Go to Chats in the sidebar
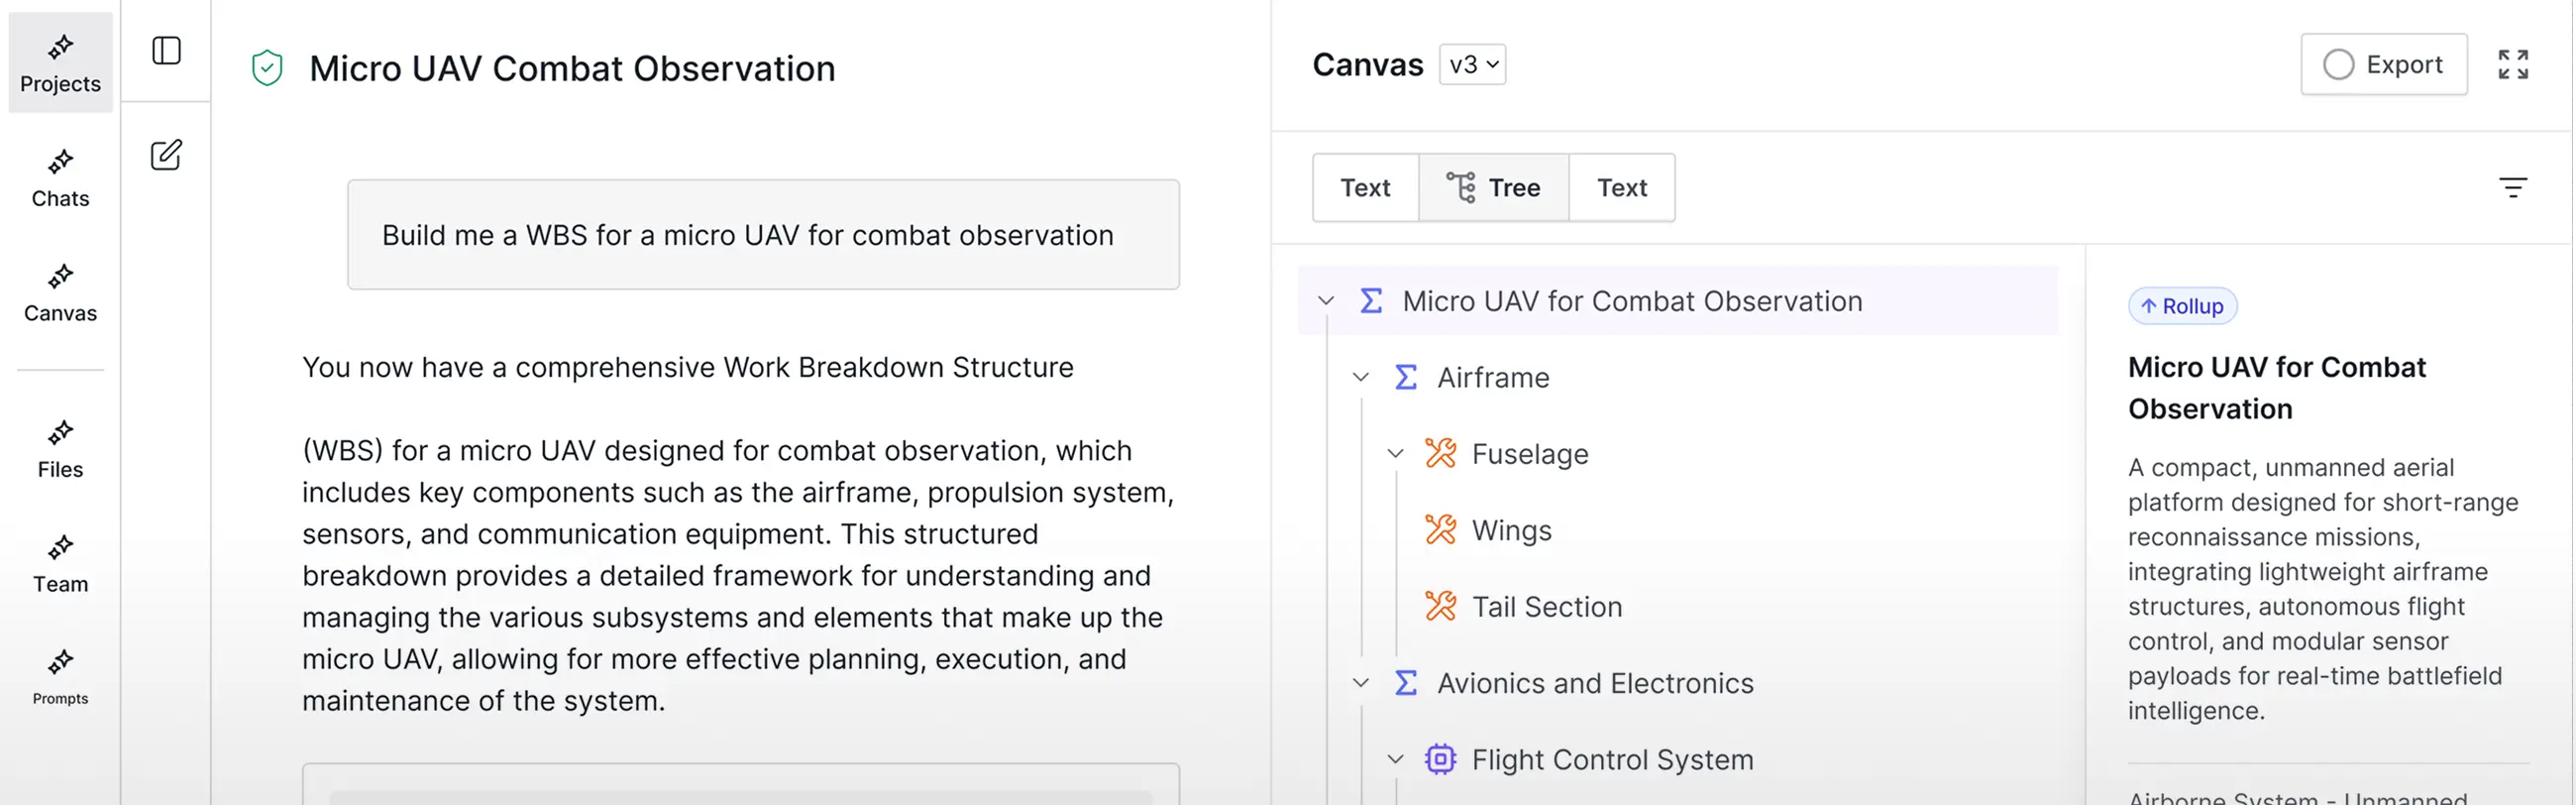 click(x=60, y=178)
